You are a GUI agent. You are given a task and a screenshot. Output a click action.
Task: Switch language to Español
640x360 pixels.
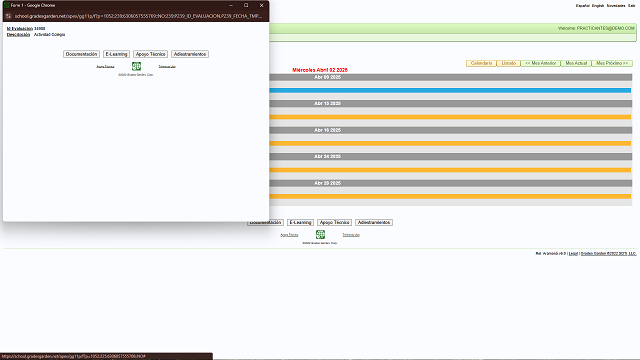pyautogui.click(x=582, y=6)
